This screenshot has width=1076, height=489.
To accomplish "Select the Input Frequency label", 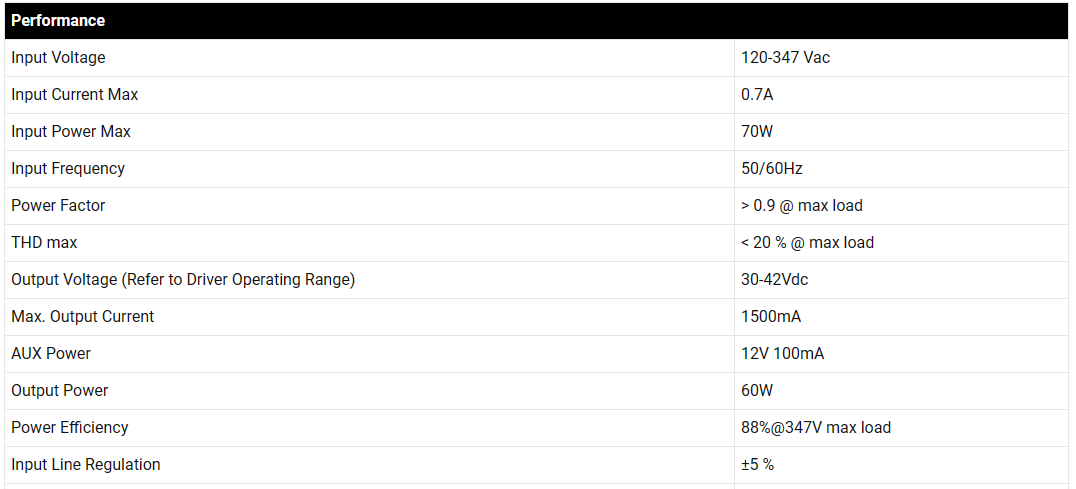I will [68, 169].
